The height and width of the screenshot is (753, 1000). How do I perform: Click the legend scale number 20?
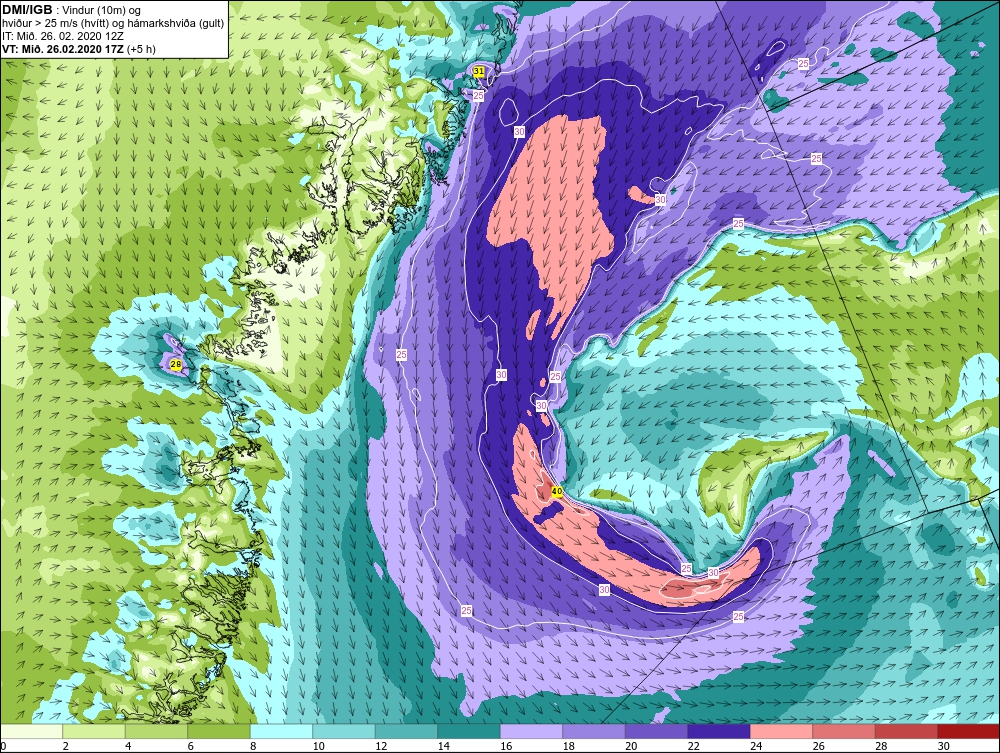click(631, 746)
